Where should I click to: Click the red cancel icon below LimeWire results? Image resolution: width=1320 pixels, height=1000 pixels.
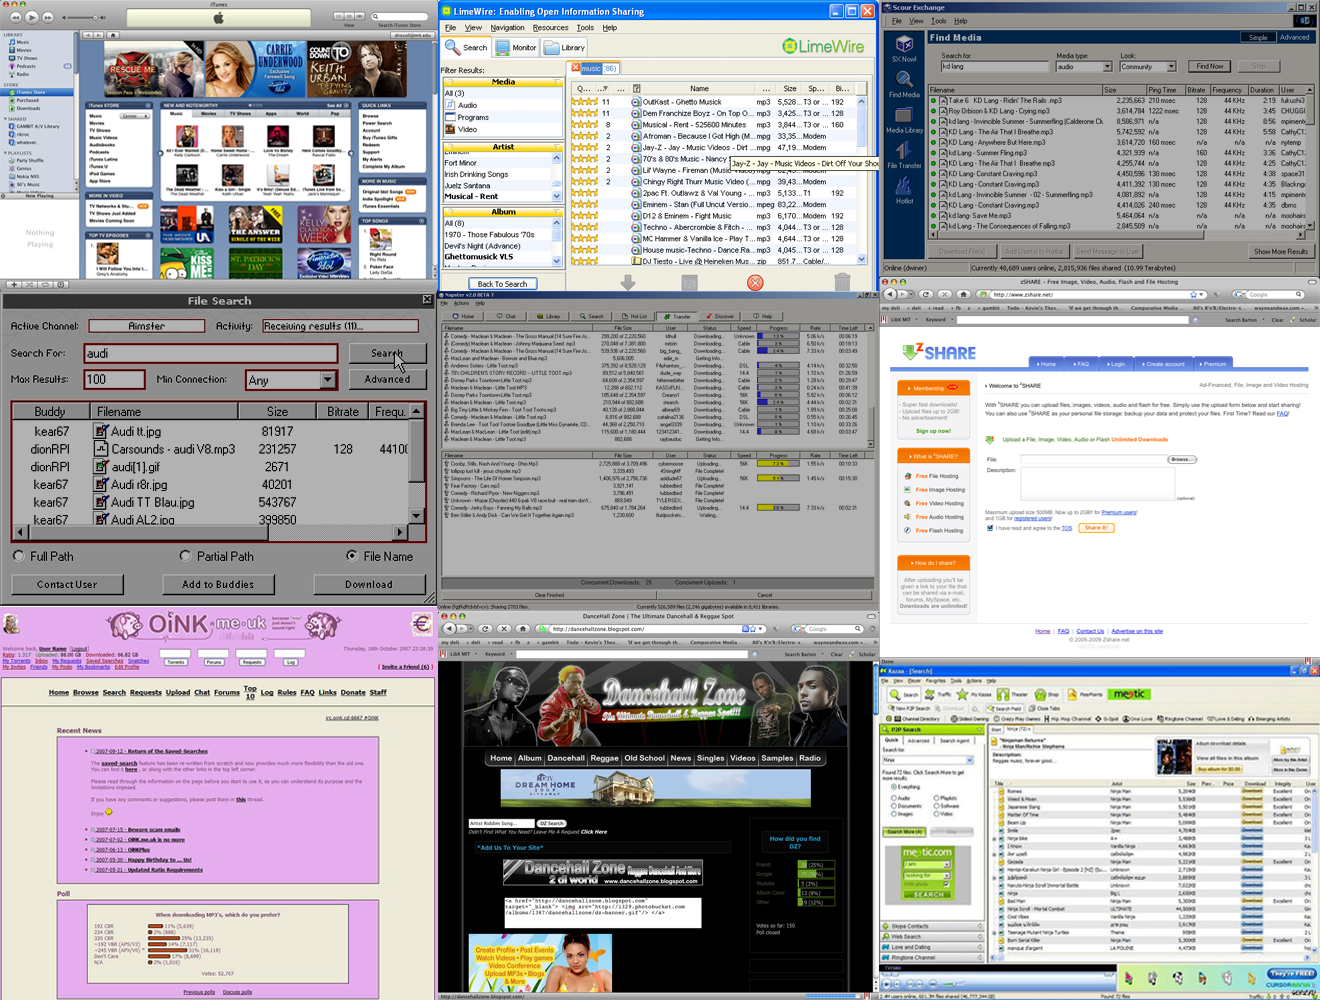click(x=755, y=283)
